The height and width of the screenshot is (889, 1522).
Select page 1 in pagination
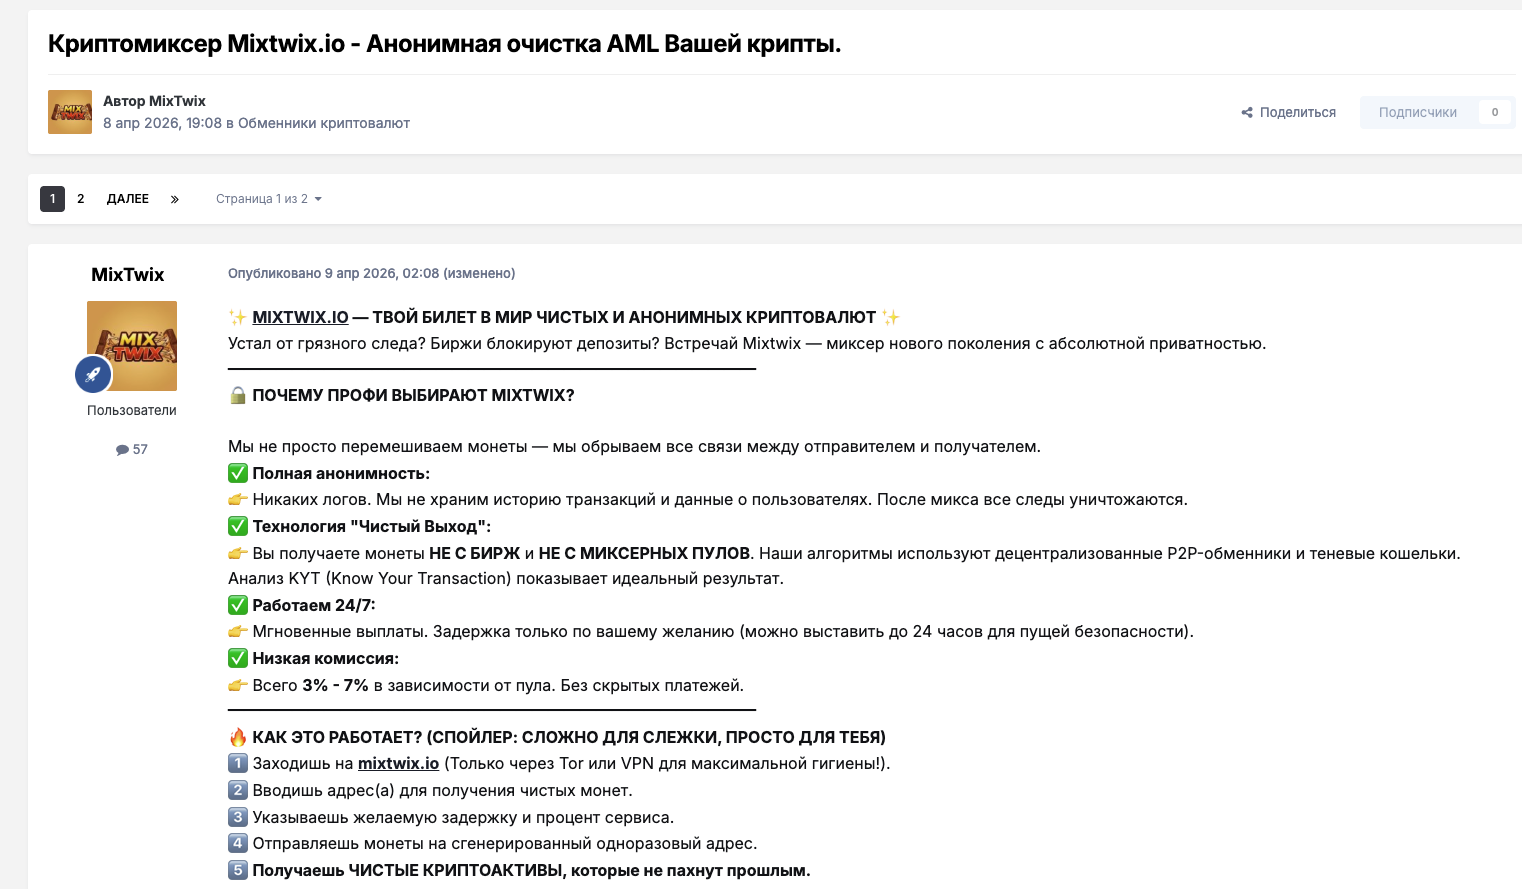53,199
